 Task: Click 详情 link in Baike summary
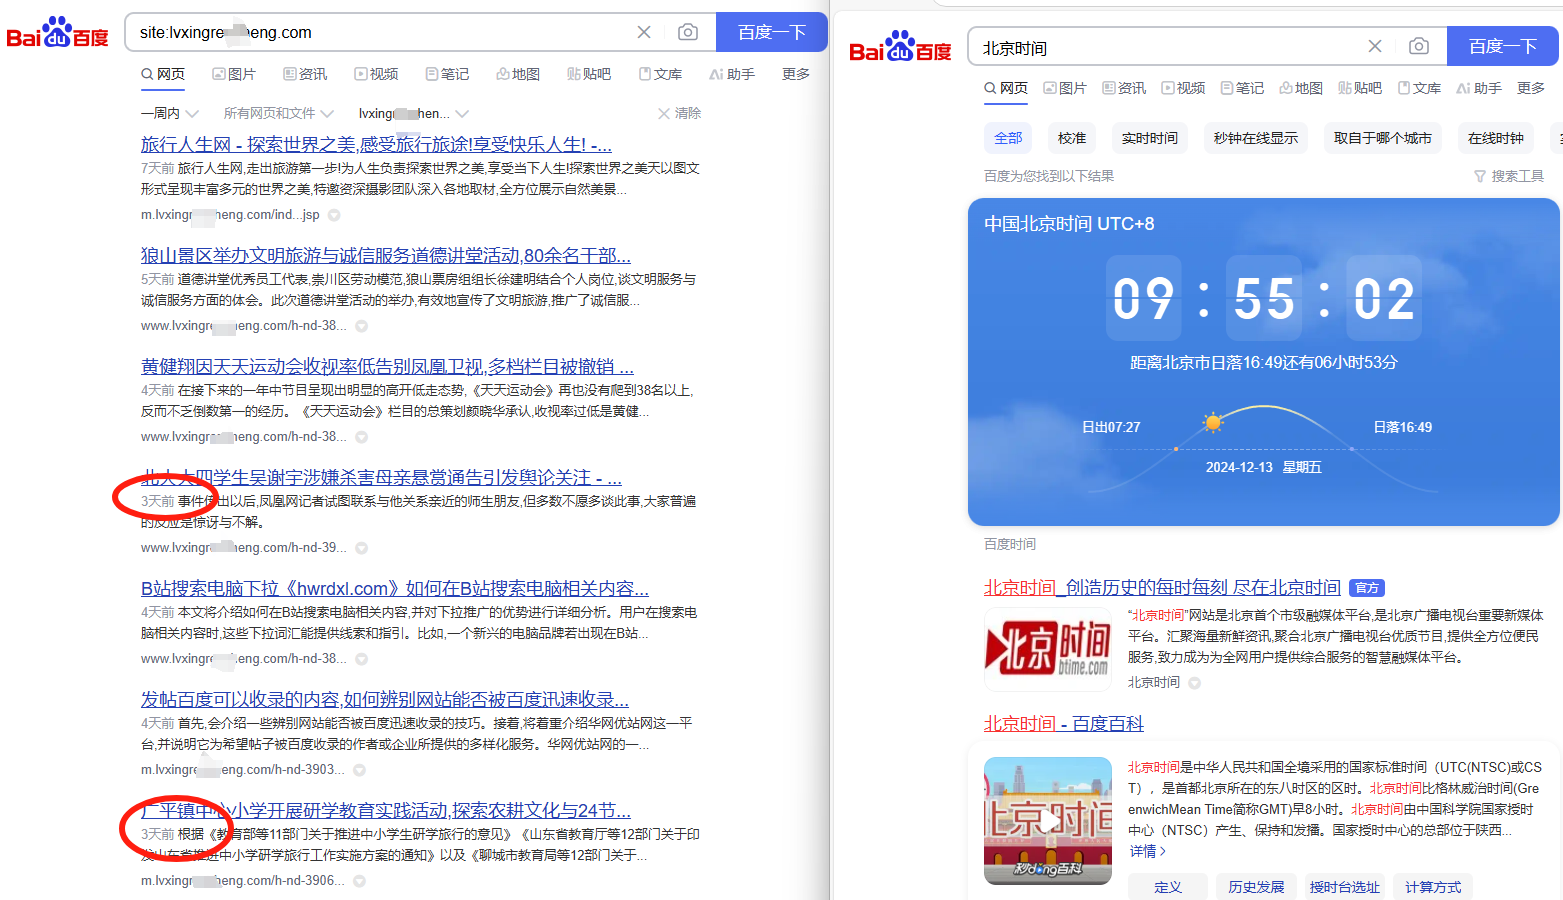(1148, 851)
